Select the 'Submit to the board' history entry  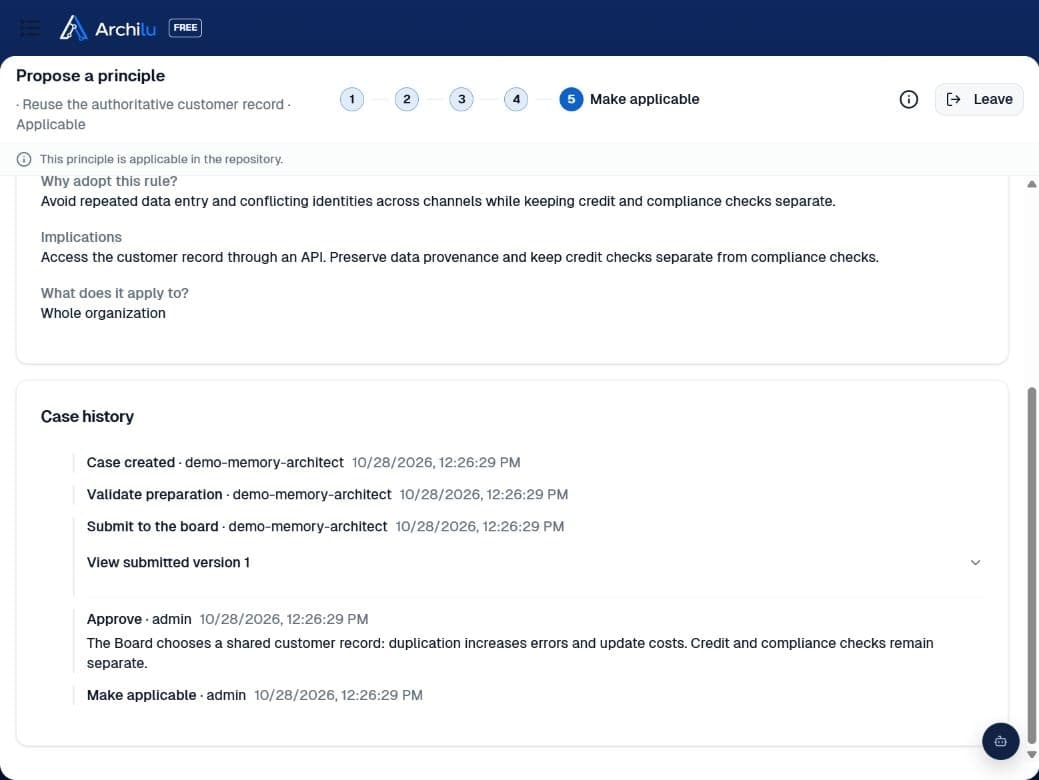coord(325,526)
